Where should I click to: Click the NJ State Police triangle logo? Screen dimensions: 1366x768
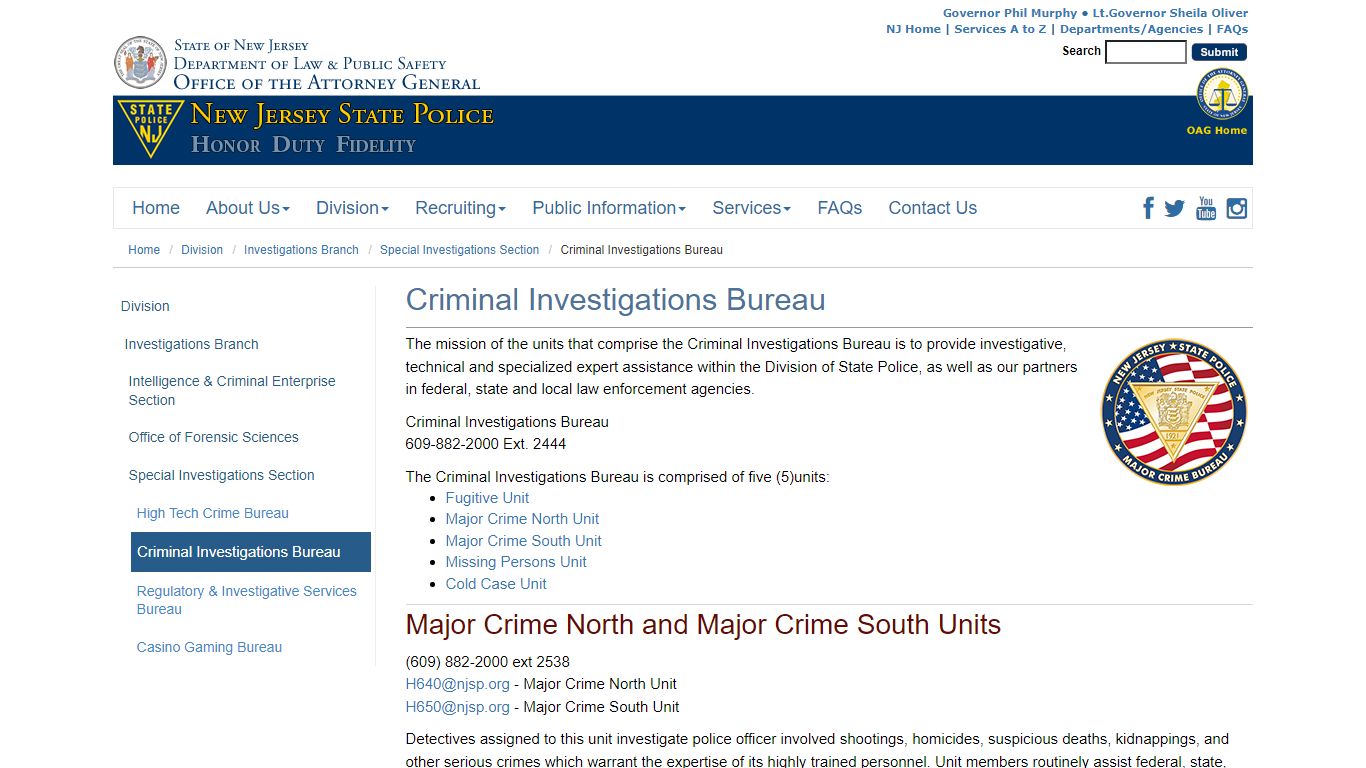(x=151, y=129)
